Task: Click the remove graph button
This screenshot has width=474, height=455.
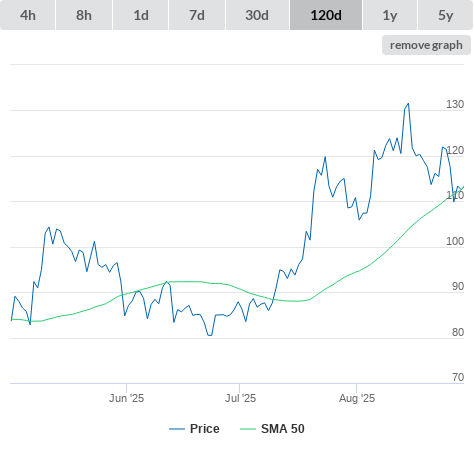Action: [x=426, y=45]
